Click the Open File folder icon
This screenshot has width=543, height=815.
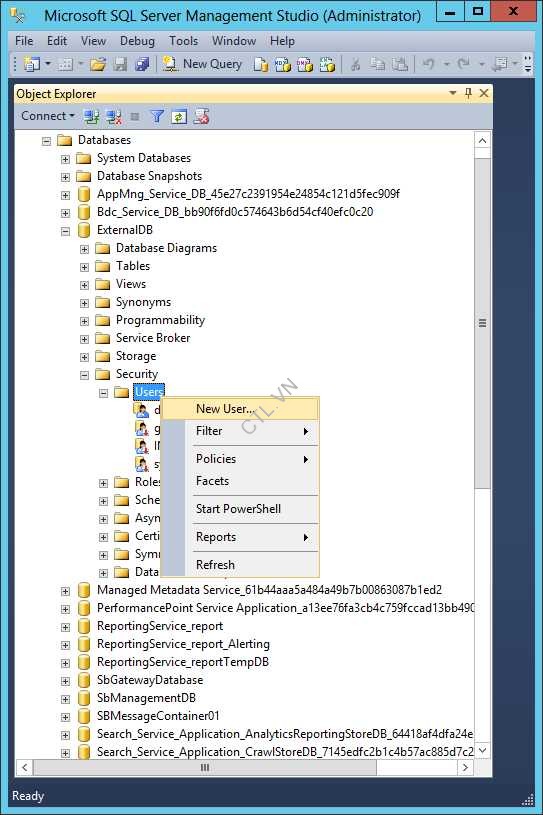(x=98, y=64)
